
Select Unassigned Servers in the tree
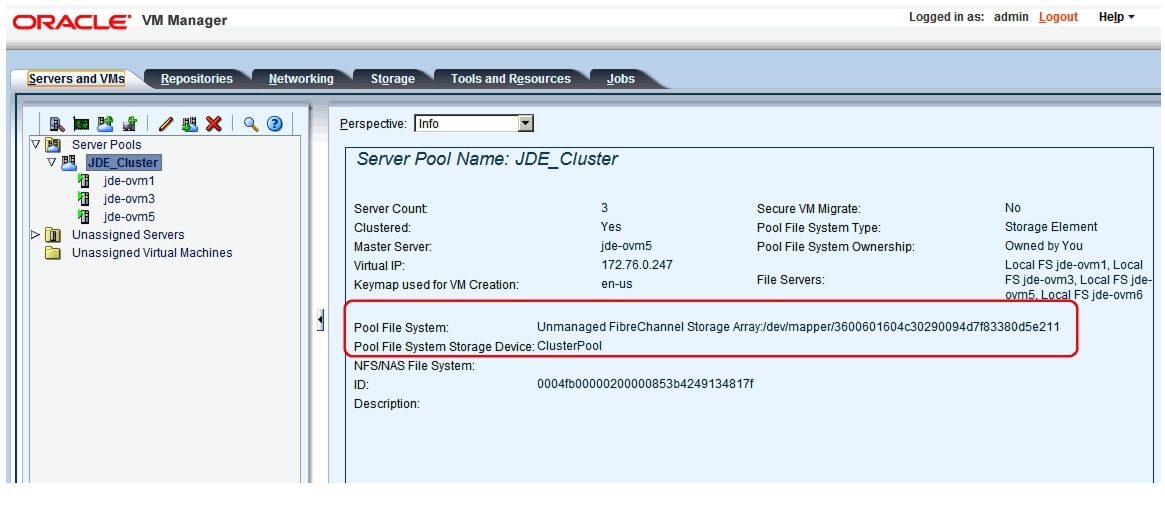point(128,235)
